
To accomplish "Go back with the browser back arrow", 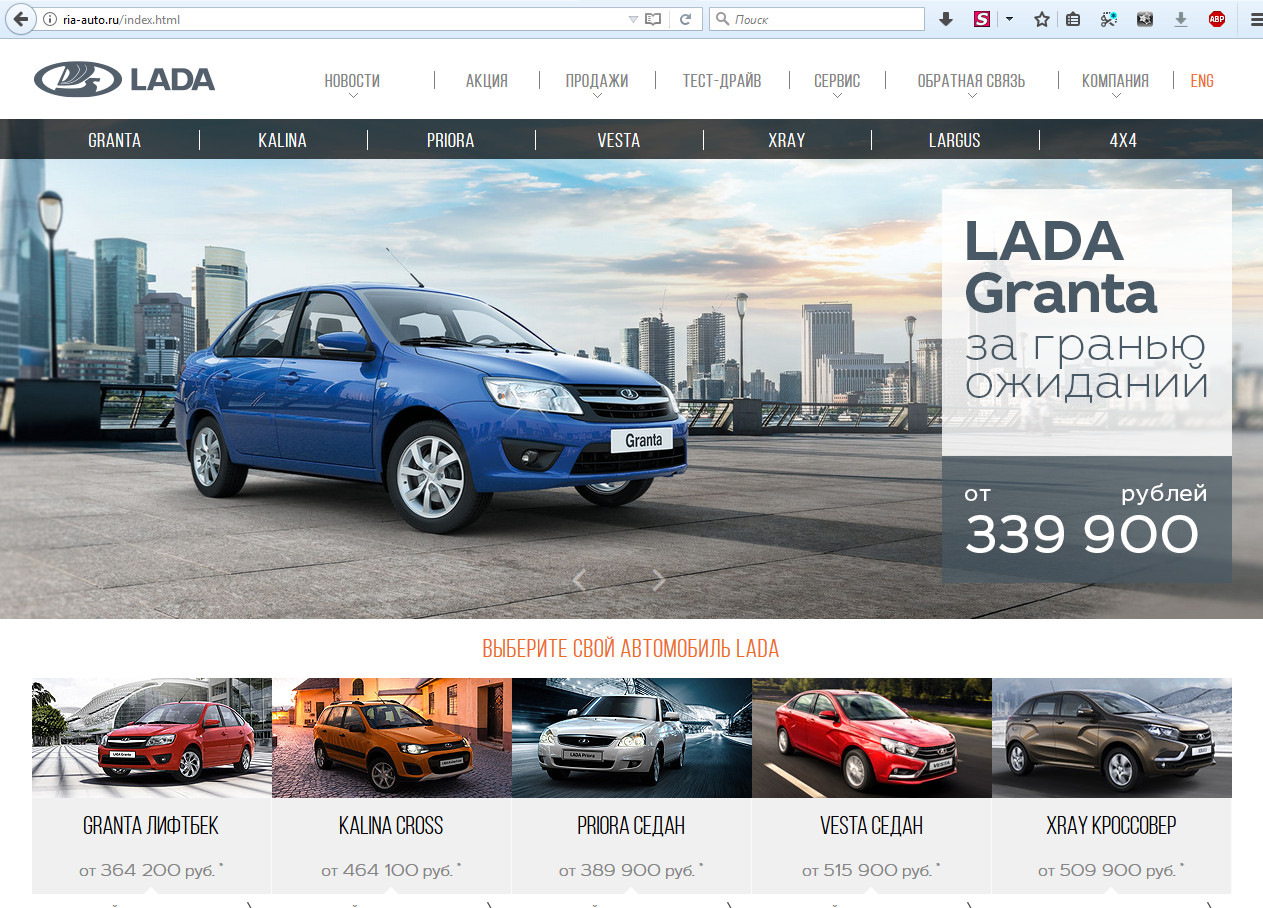I will point(19,19).
